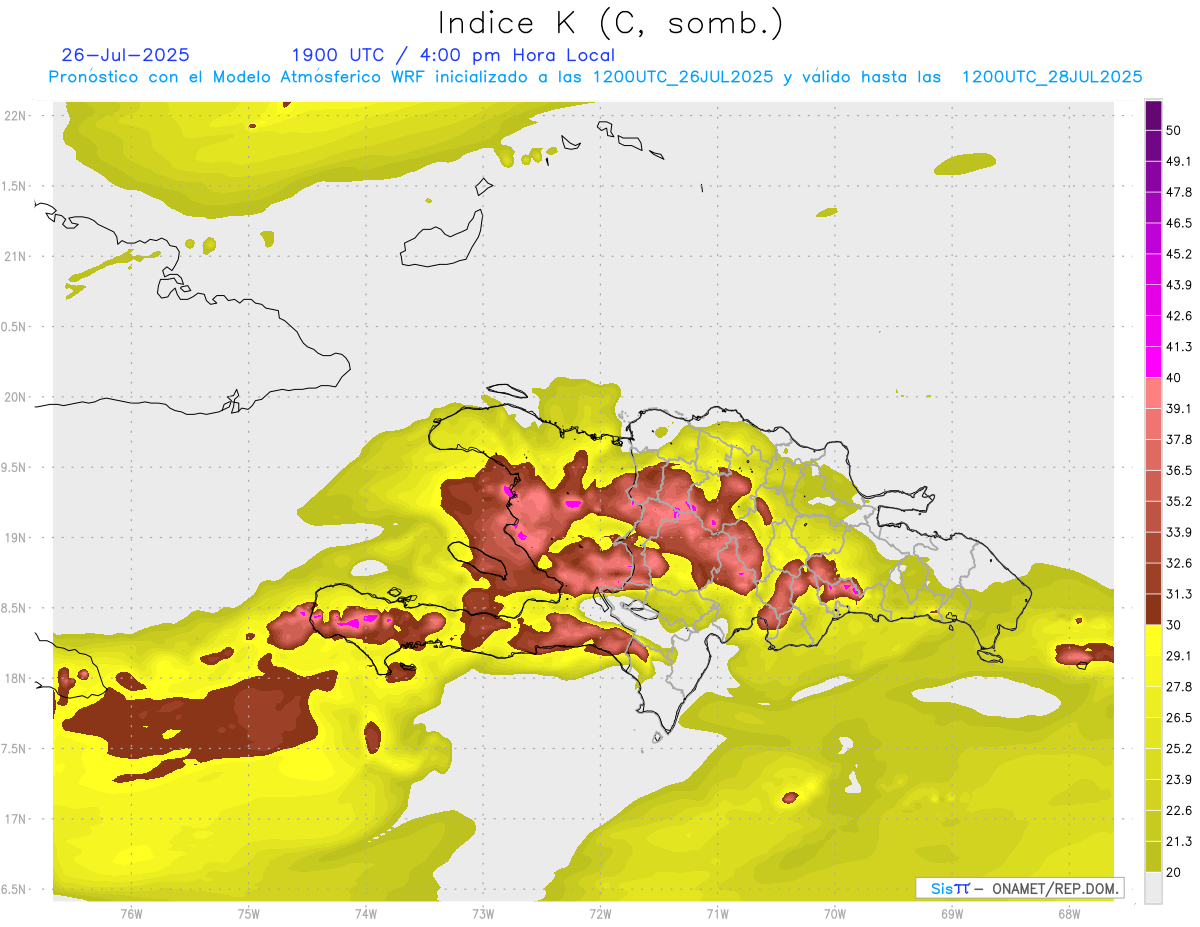1200x927 pixels.
Task: Click longitude label "68W"
Action: 1069,914
